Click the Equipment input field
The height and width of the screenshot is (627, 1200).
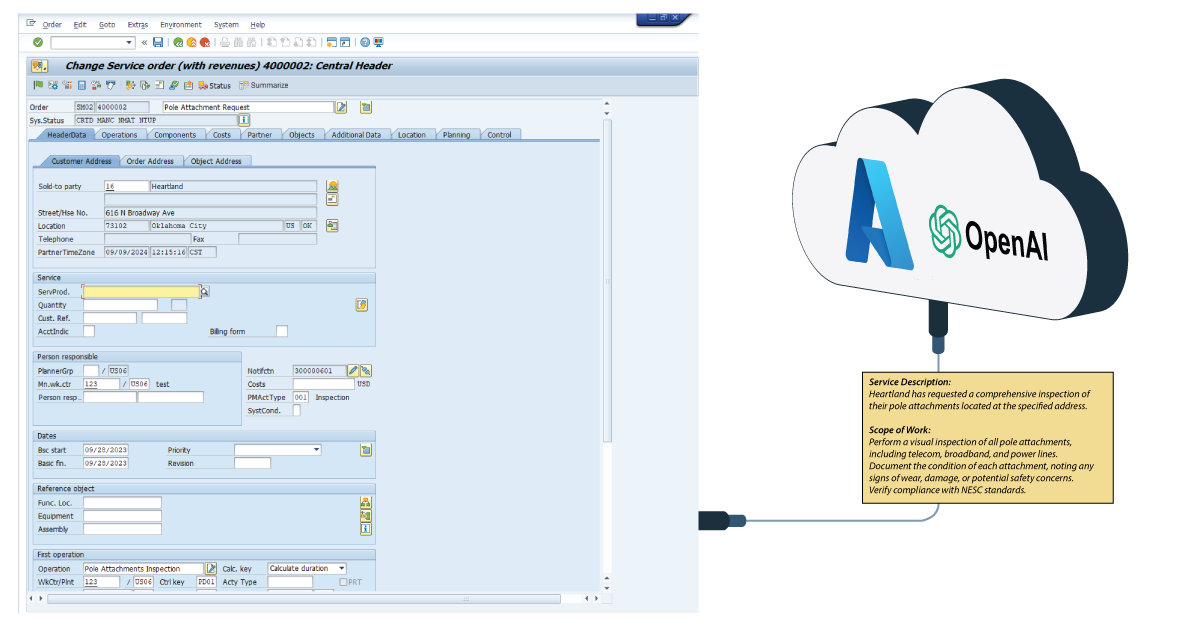point(122,516)
